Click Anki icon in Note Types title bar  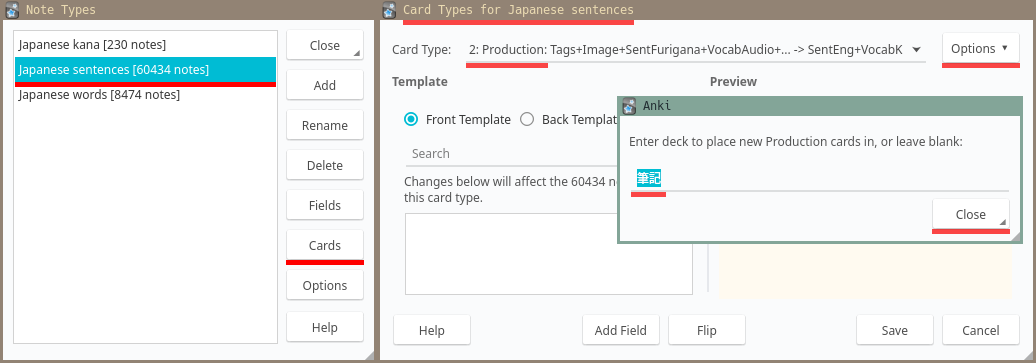[x=11, y=10]
